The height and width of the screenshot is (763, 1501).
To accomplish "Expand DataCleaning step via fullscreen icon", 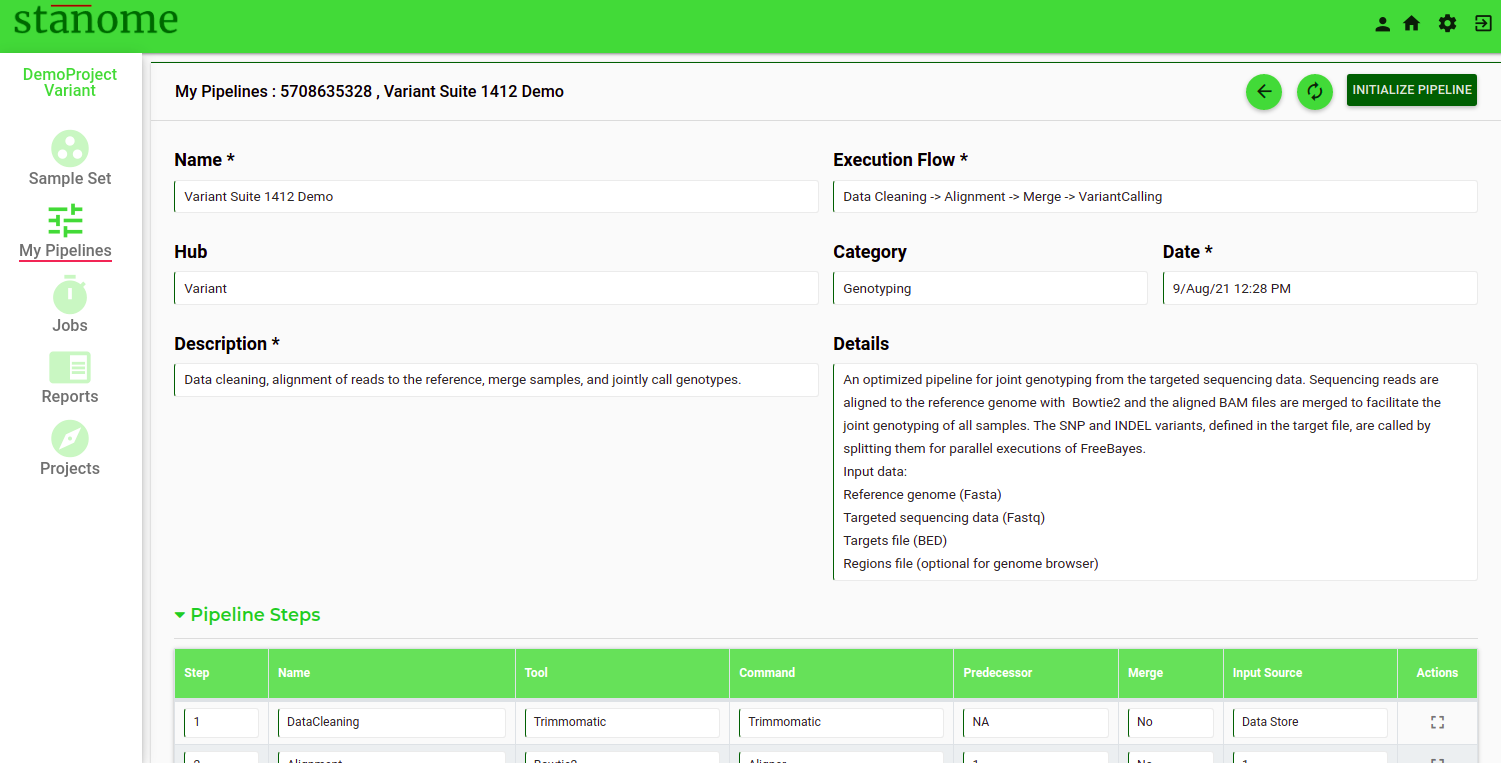I will [x=1438, y=722].
